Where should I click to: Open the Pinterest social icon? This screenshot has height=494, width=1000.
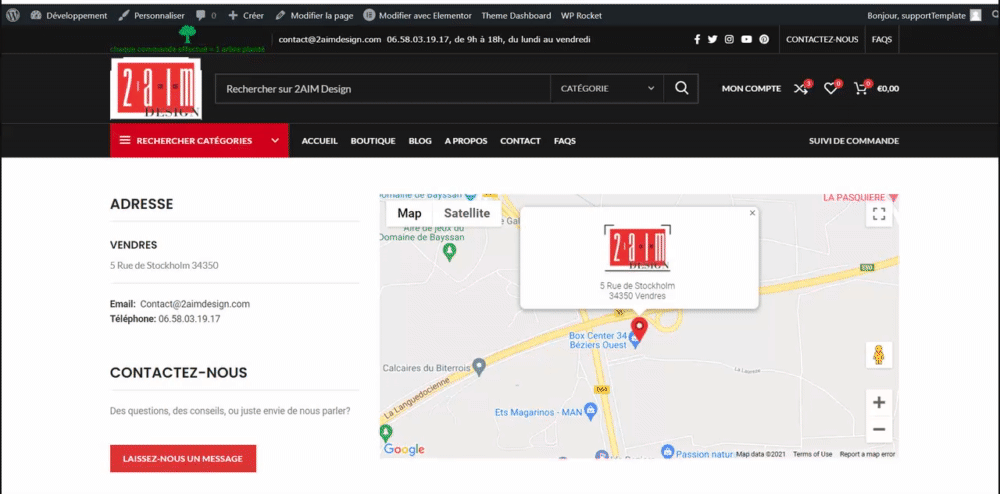click(764, 40)
